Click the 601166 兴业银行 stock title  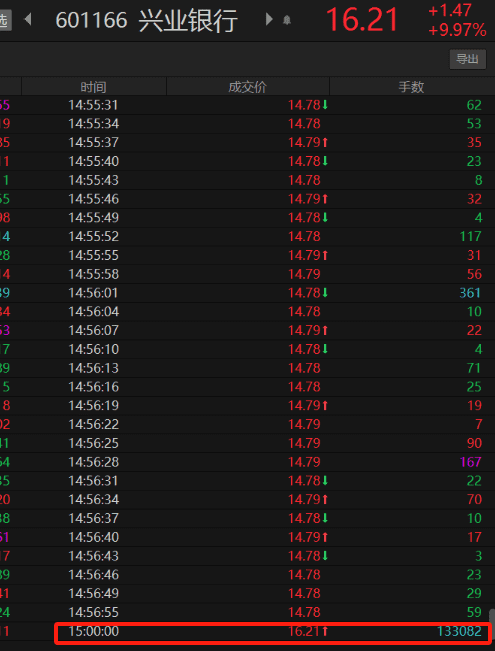(x=147, y=20)
